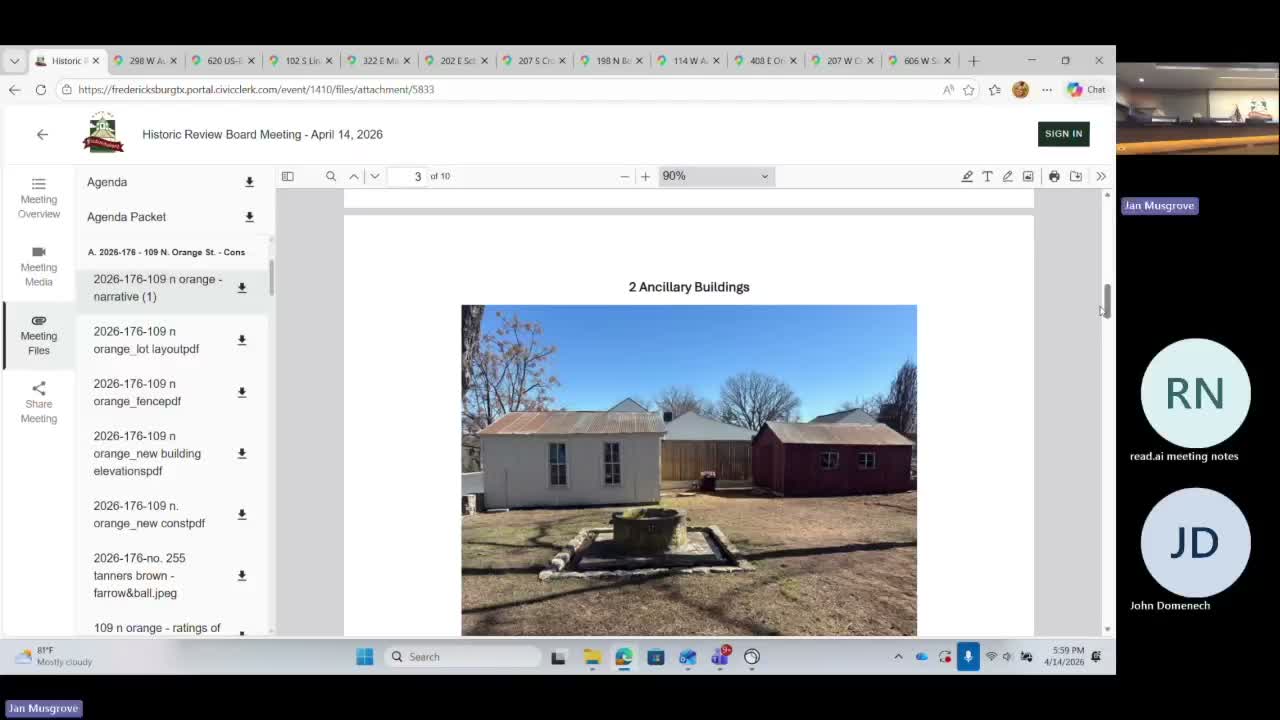Select the PDF add text tool
The height and width of the screenshot is (720, 1280).
click(987, 176)
